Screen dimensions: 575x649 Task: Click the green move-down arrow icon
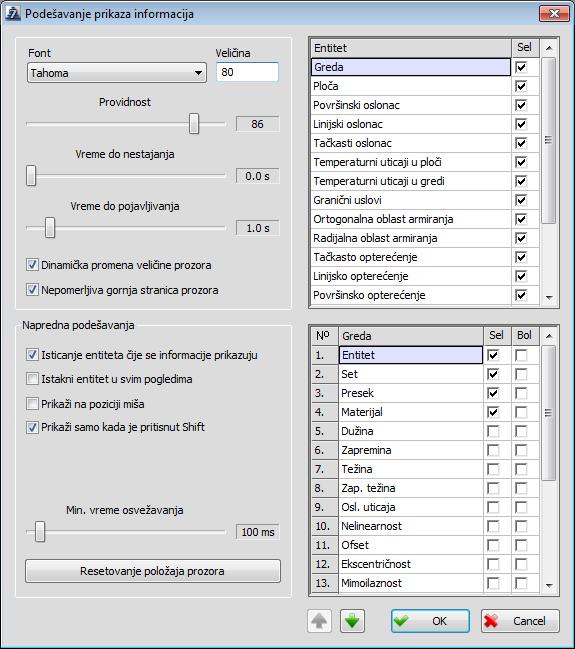352,621
